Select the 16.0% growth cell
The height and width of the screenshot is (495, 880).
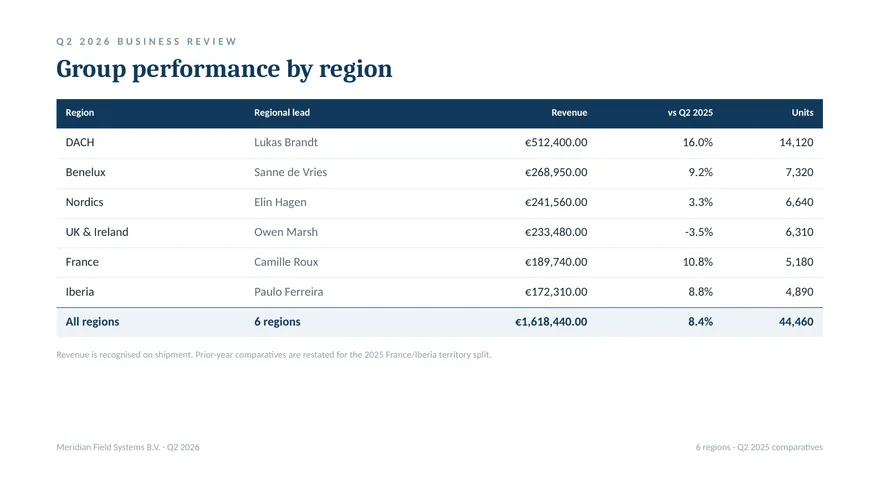pyautogui.click(x=698, y=143)
